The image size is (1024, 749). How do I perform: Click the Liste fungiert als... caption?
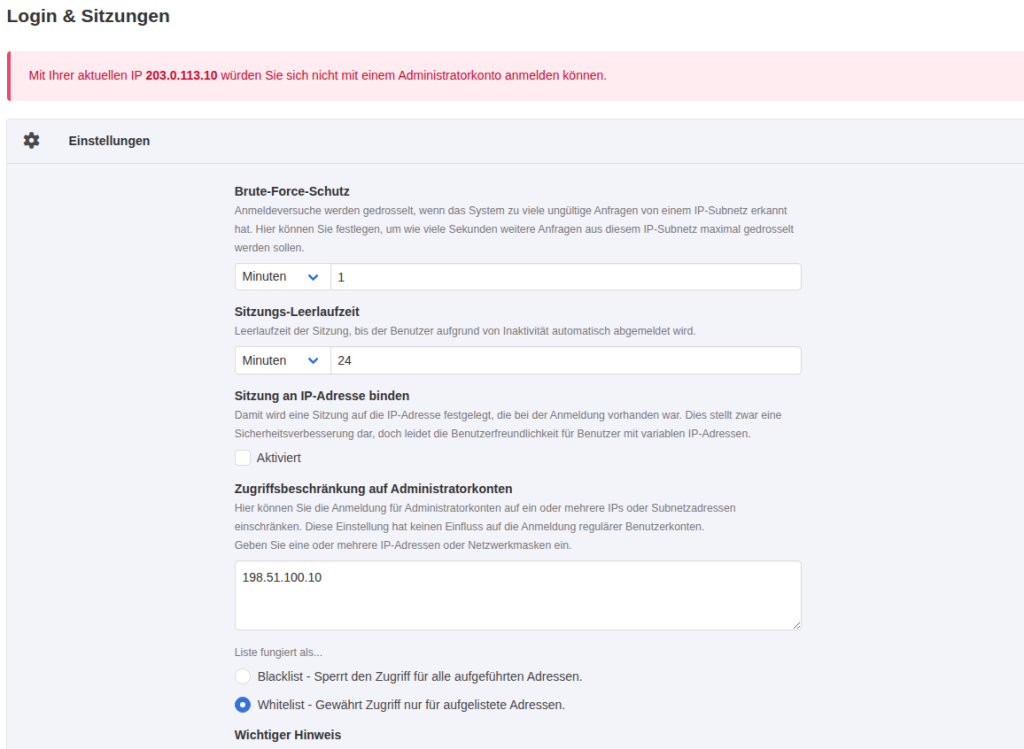pyautogui.click(x=278, y=652)
